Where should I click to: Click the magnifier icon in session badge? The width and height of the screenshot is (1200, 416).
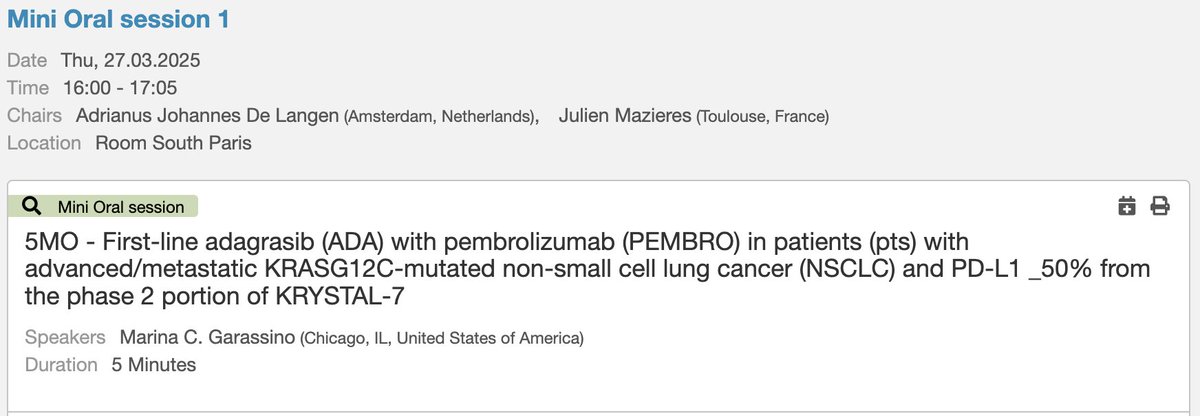click(31, 206)
